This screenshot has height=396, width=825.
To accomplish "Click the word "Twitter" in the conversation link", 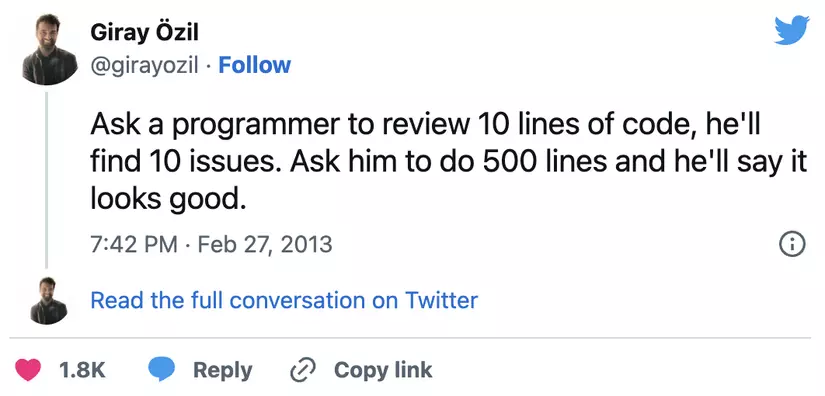I will pyautogui.click(x=441, y=300).
